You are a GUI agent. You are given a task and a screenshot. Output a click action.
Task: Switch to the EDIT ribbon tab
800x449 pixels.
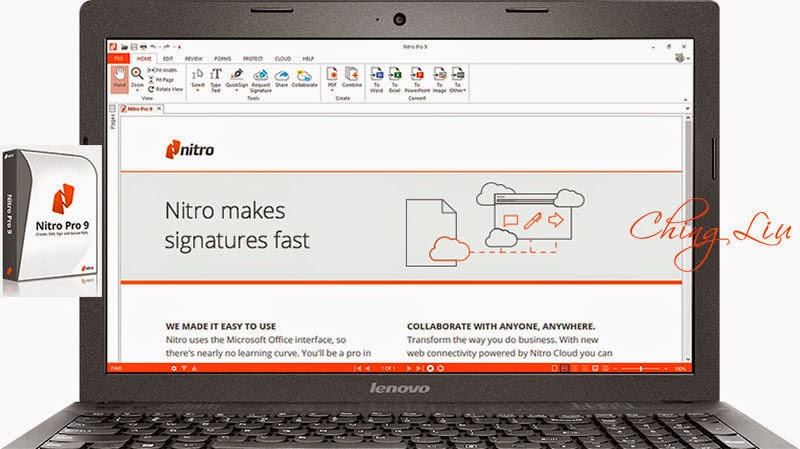click(x=168, y=59)
